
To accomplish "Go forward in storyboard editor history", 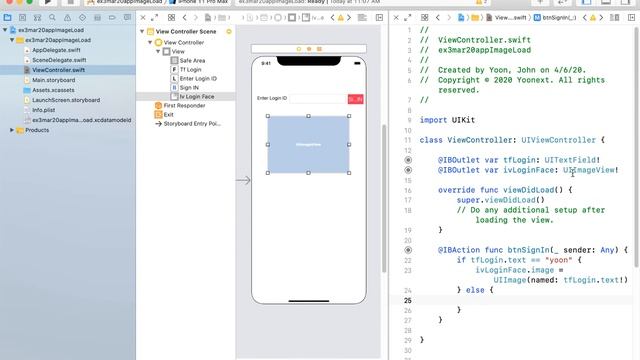I will click(196, 18).
